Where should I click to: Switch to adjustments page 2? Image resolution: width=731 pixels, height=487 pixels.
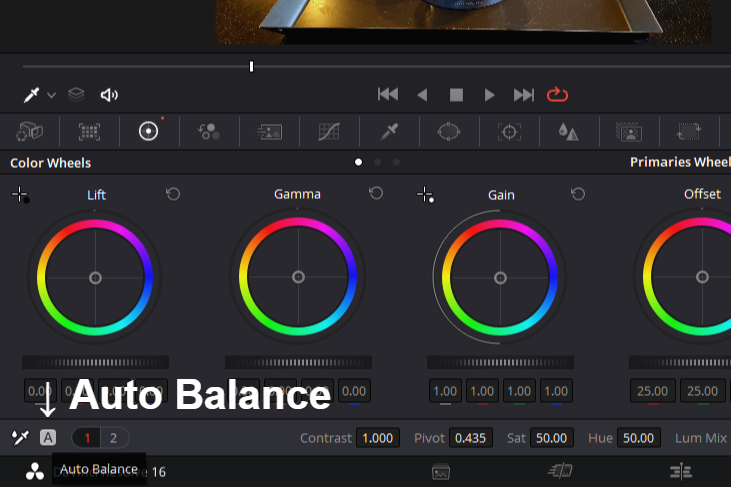coord(113,438)
